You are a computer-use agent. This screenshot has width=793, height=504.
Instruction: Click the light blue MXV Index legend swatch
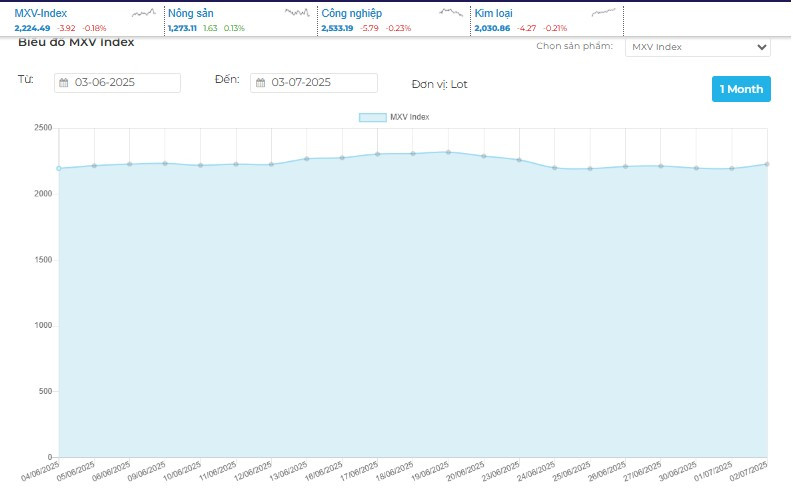click(x=372, y=117)
